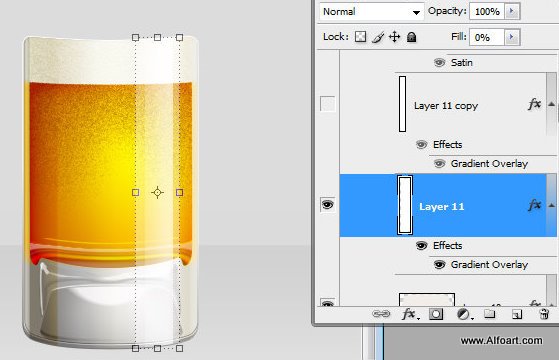
Task: Hide the Satin effect eye icon
Action: pos(439,63)
